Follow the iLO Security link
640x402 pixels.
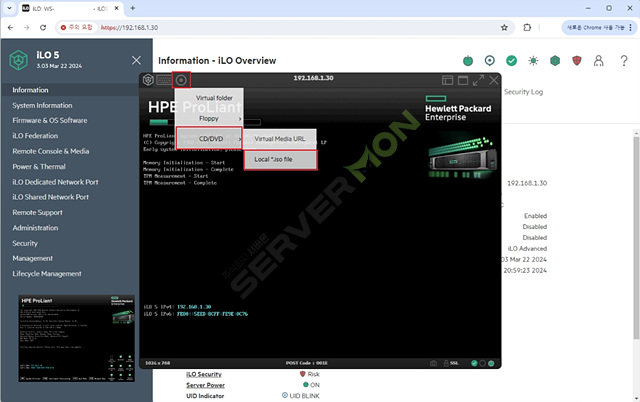204,374
